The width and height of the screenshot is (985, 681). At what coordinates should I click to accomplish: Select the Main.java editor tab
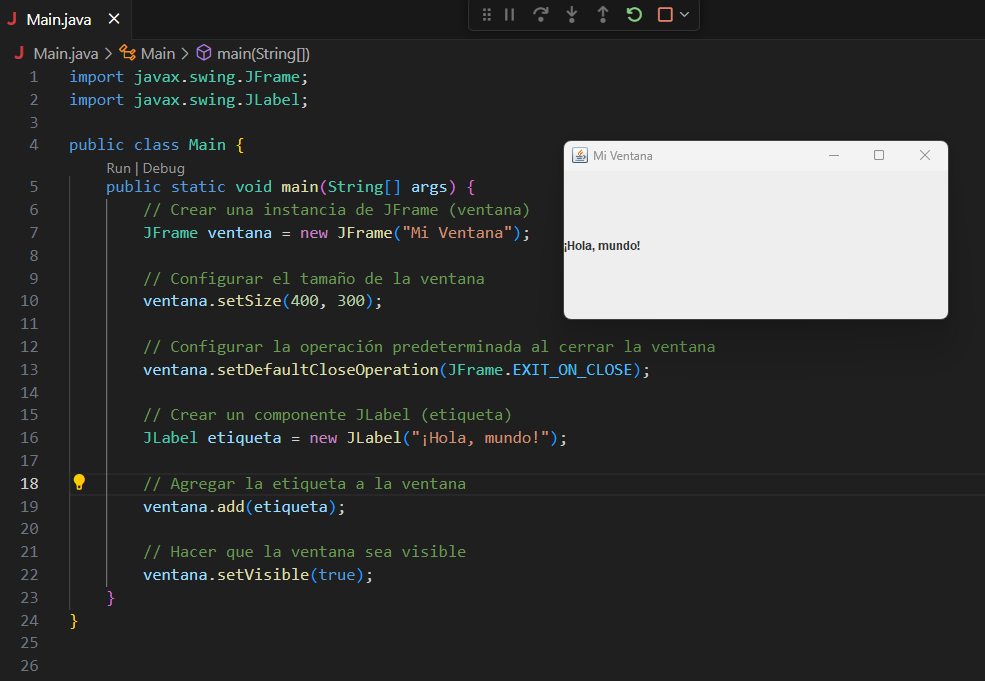[63, 19]
